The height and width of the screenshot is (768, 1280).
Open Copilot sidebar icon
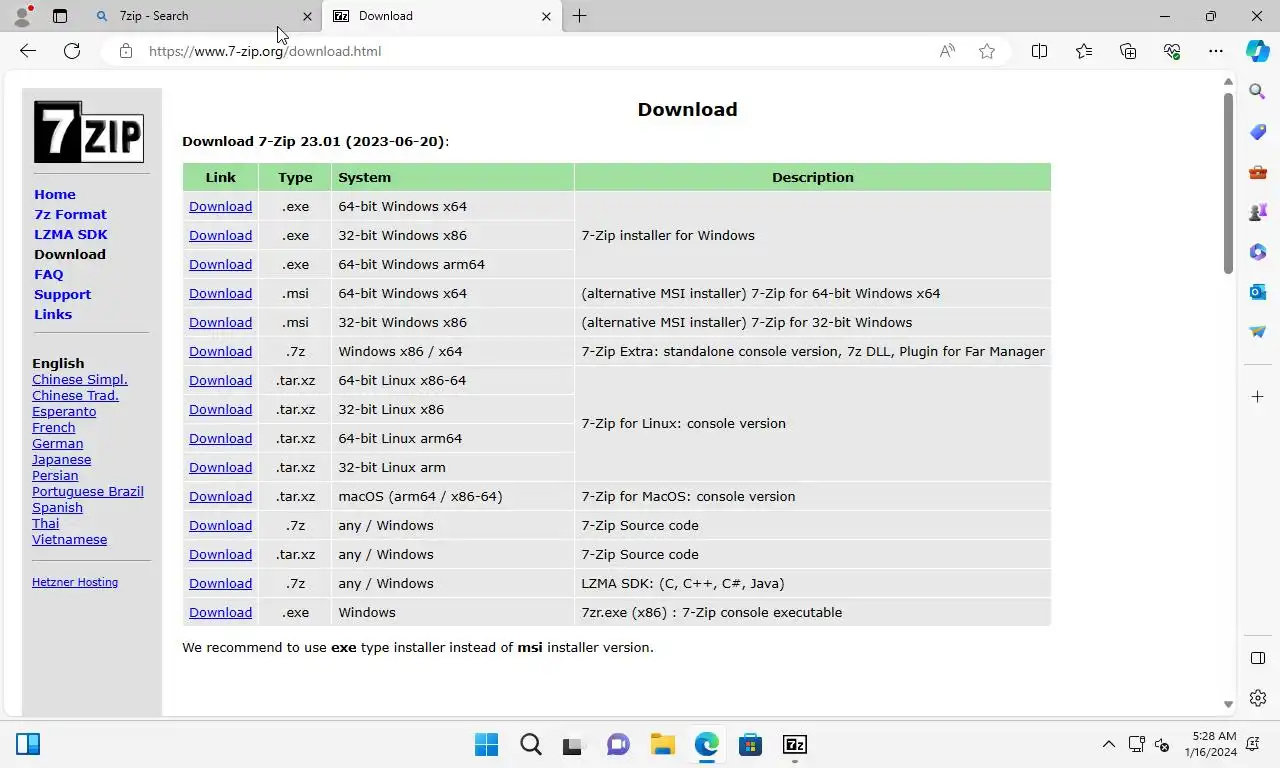point(1258,51)
